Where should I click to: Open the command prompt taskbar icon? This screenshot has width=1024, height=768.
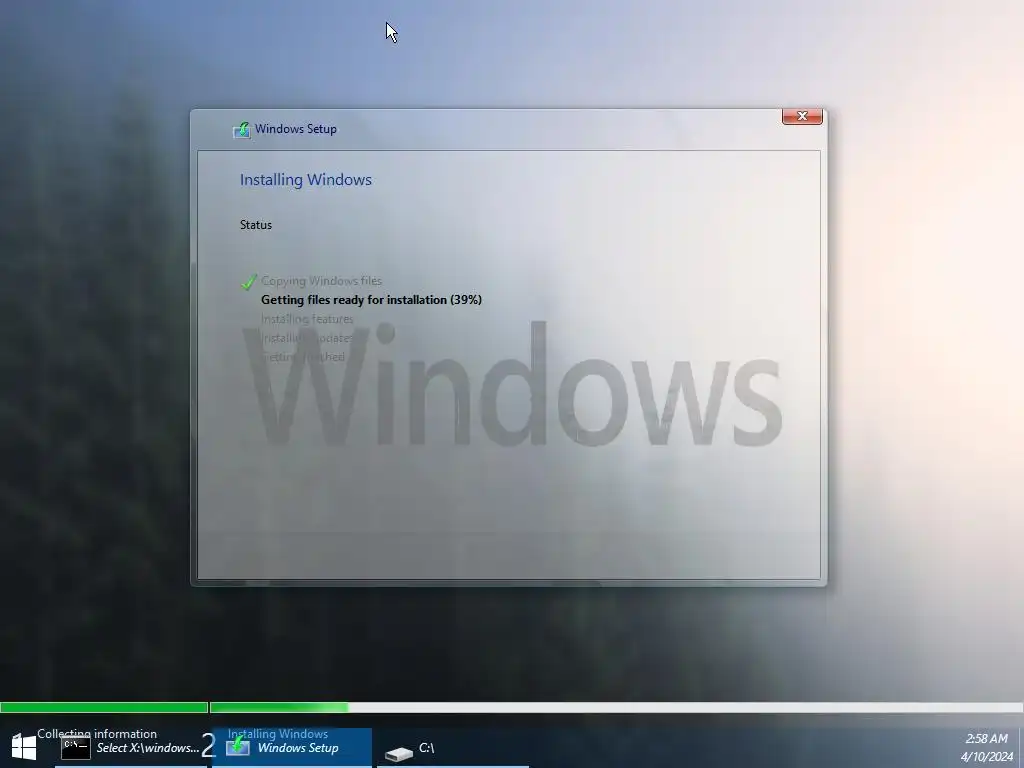(75, 748)
